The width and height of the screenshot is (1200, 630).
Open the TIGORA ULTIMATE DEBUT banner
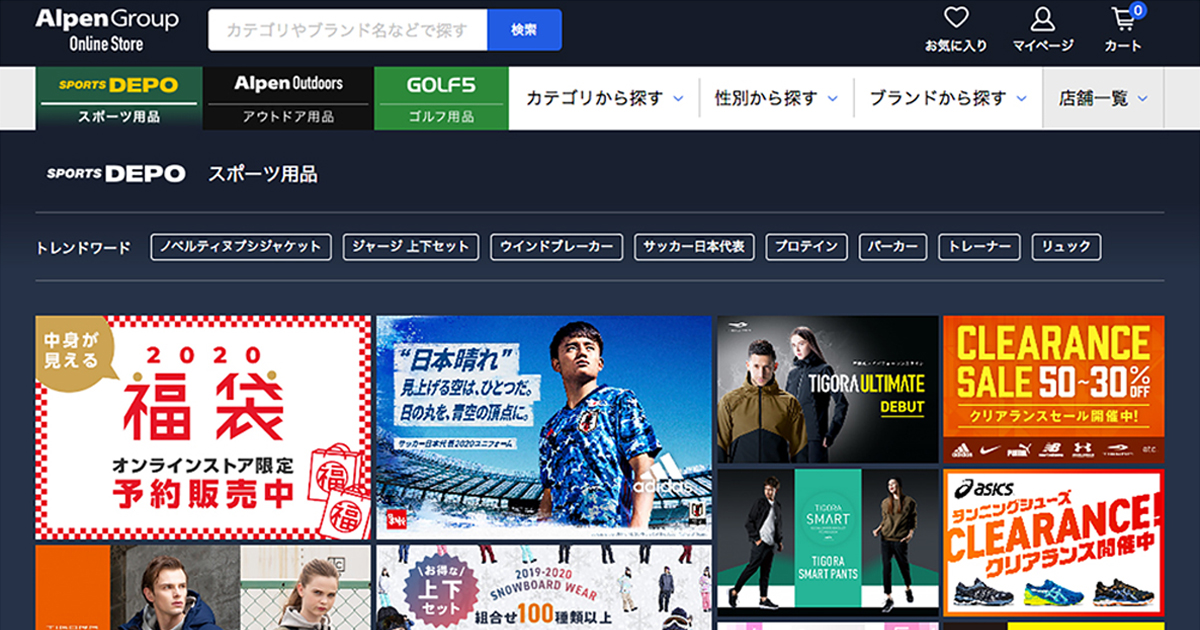point(828,390)
